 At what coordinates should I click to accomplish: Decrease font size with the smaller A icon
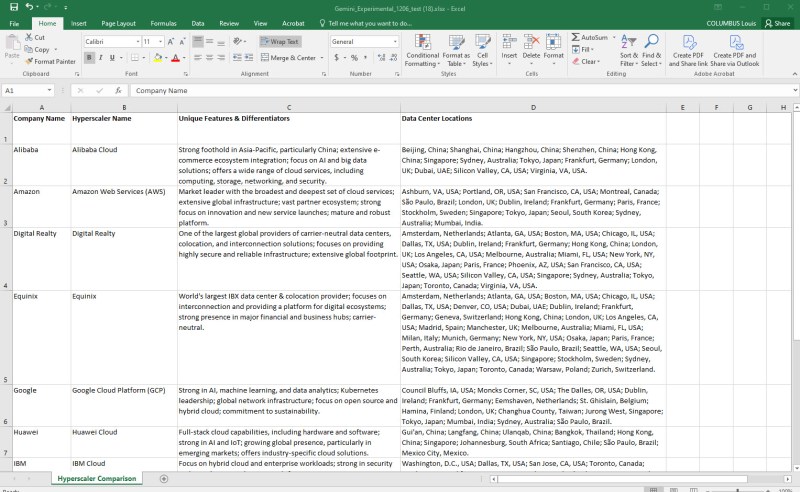(x=182, y=41)
